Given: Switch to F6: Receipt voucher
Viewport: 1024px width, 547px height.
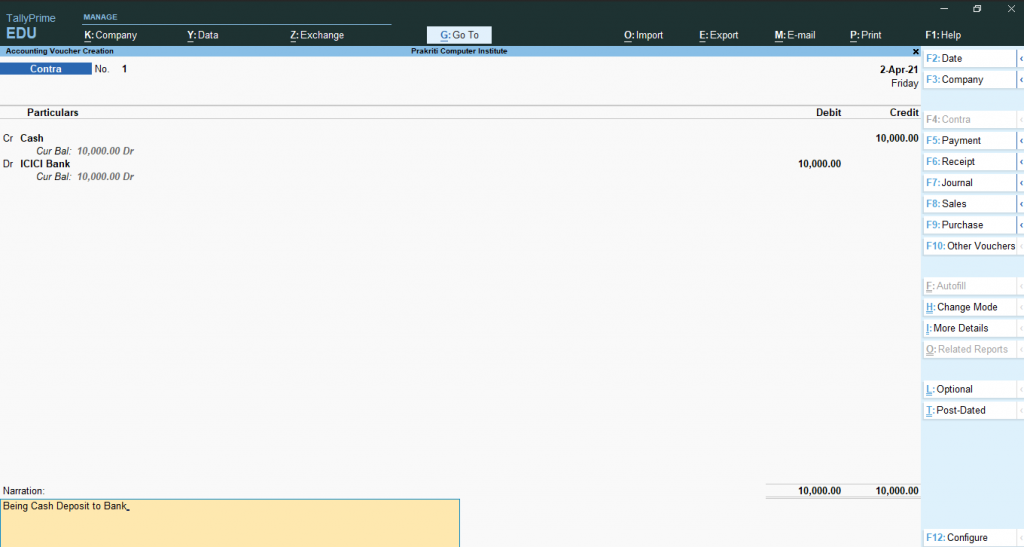Looking at the screenshot, I should pos(968,162).
